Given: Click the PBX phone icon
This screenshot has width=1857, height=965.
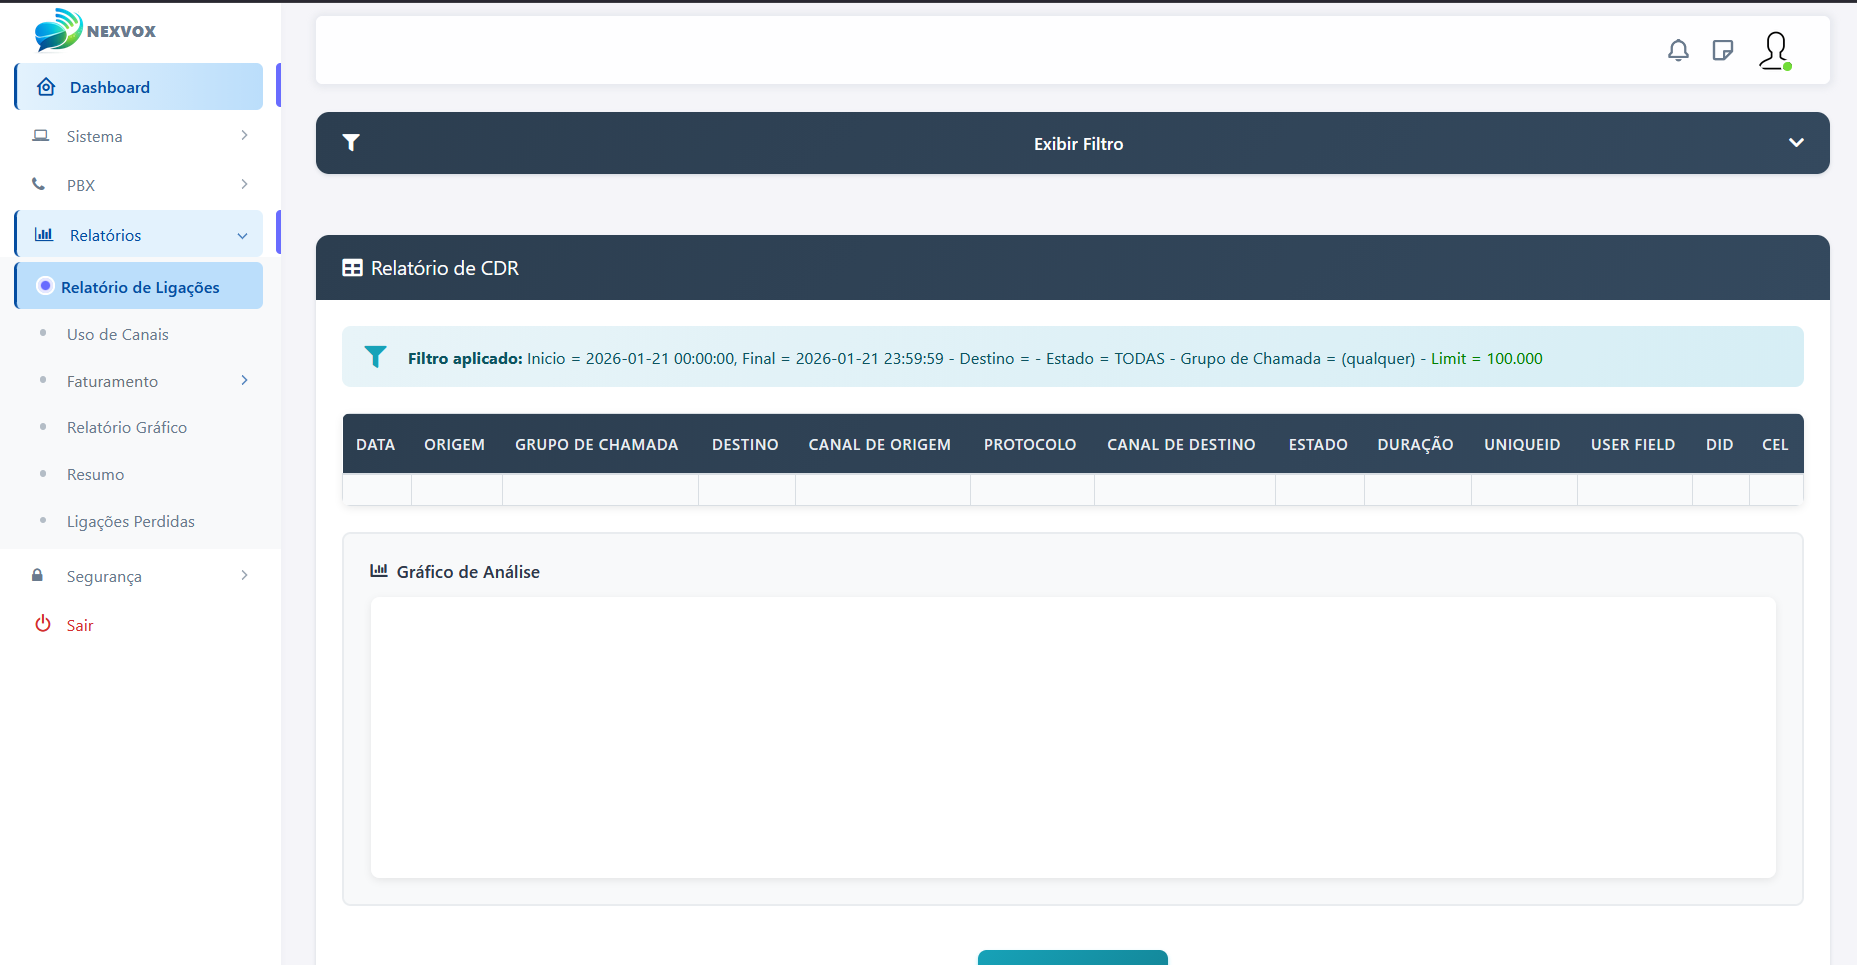Looking at the screenshot, I should 38,184.
